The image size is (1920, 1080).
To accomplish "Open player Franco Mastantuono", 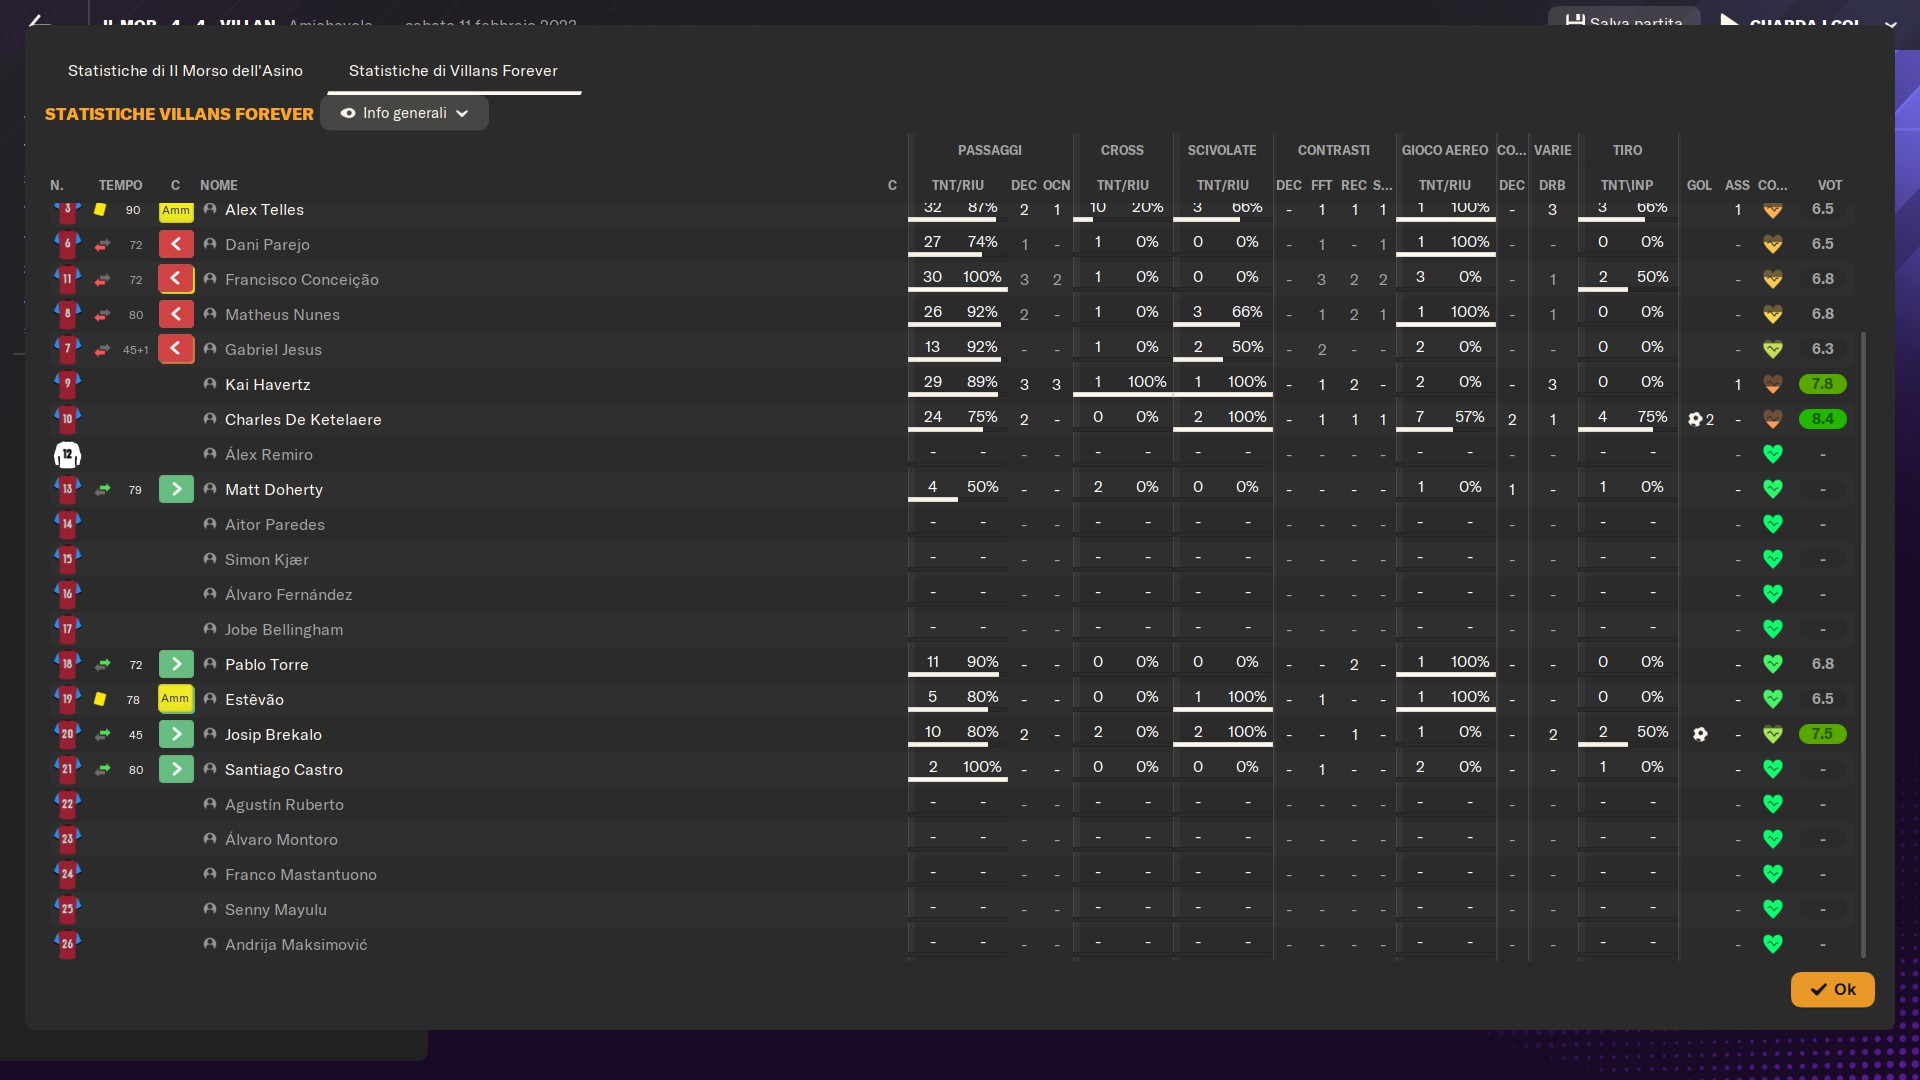I will tap(301, 874).
